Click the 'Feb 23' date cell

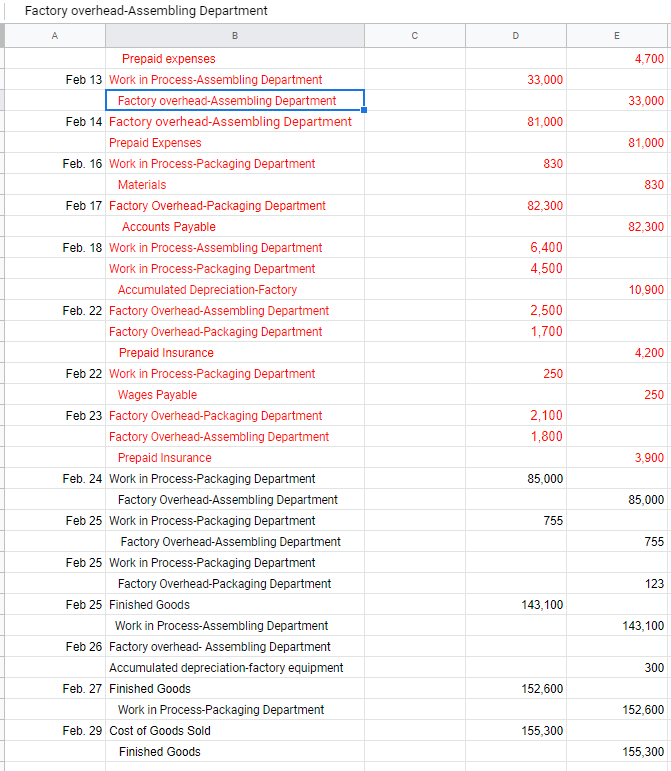[55, 415]
